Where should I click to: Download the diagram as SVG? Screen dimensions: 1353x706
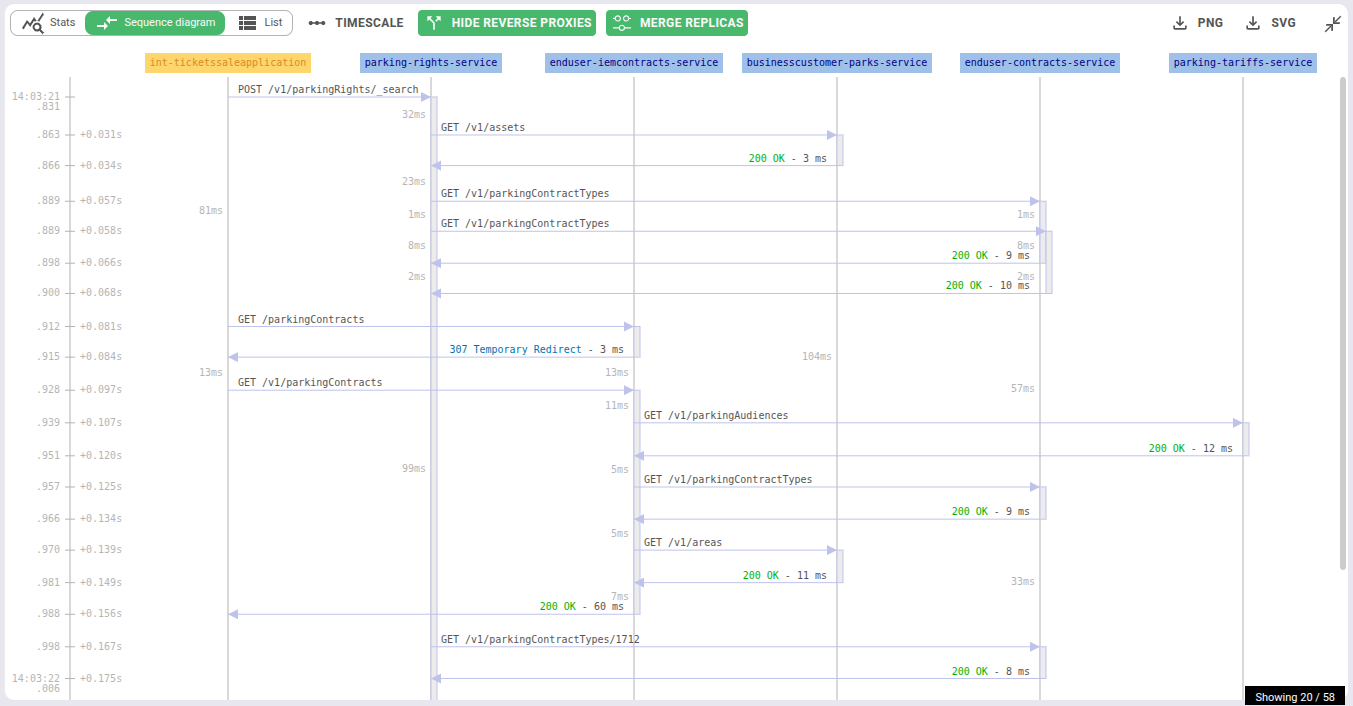(x=1270, y=23)
